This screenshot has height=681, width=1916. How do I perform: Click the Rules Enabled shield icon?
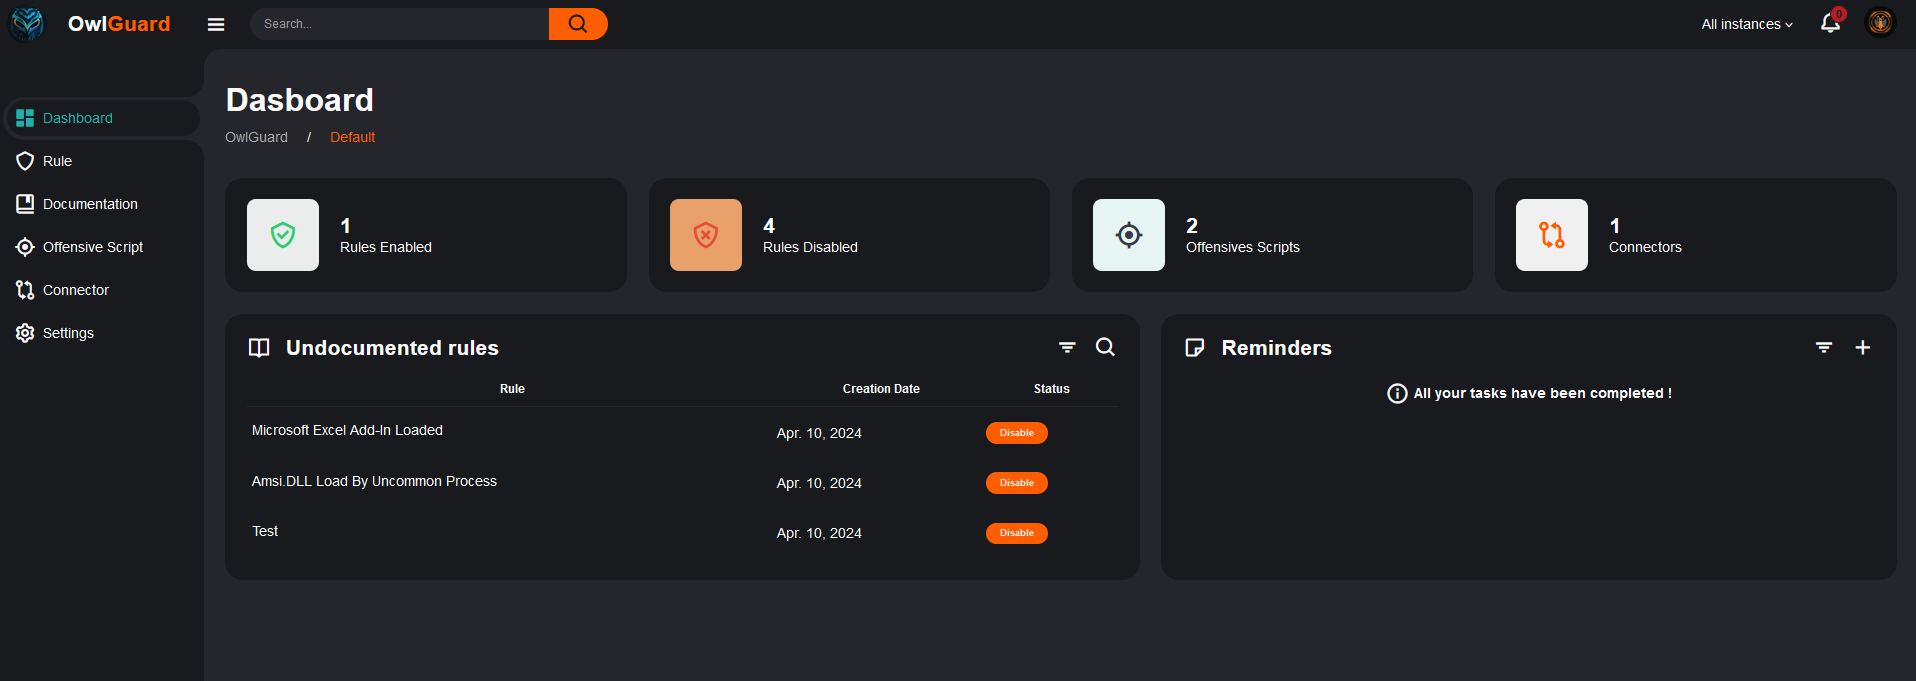pyautogui.click(x=283, y=235)
